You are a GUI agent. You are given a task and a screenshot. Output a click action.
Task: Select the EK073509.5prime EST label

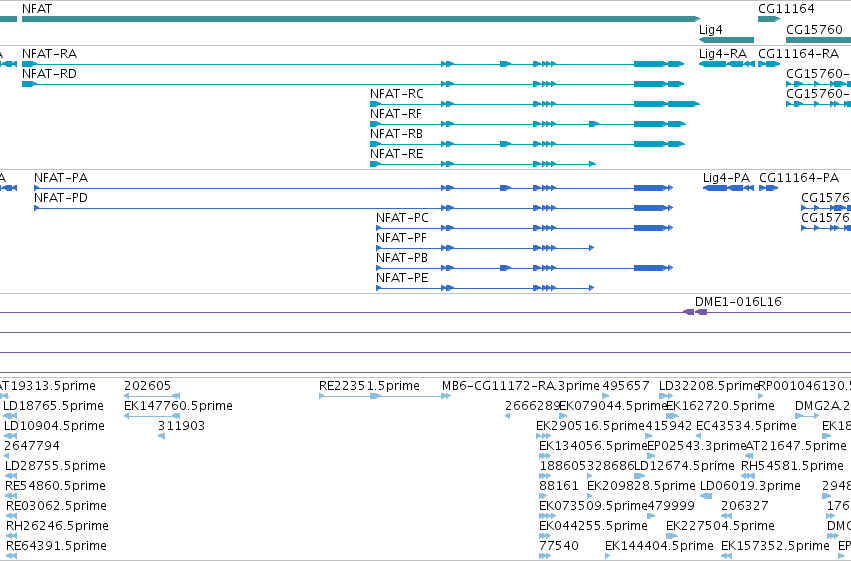593,507
